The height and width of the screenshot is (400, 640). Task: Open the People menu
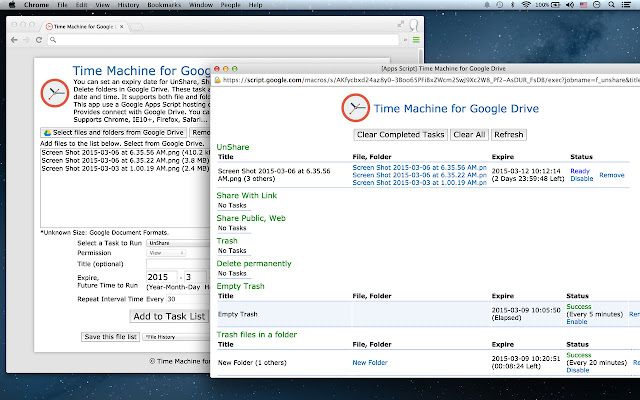[231, 5]
